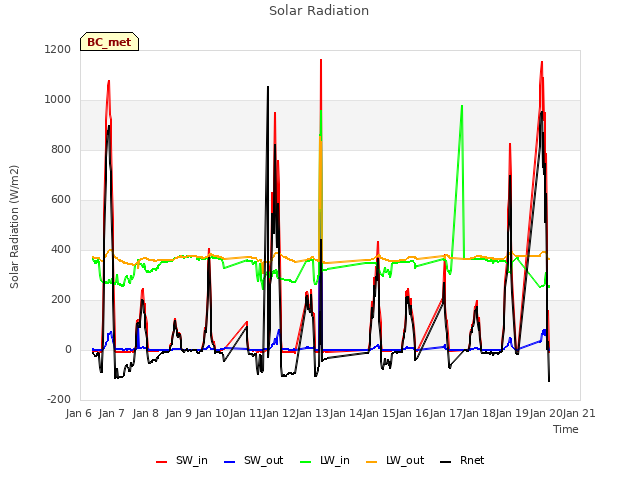Click the Jan 15 x-axis tick label
The width and height of the screenshot is (640, 480).
coord(379,414)
